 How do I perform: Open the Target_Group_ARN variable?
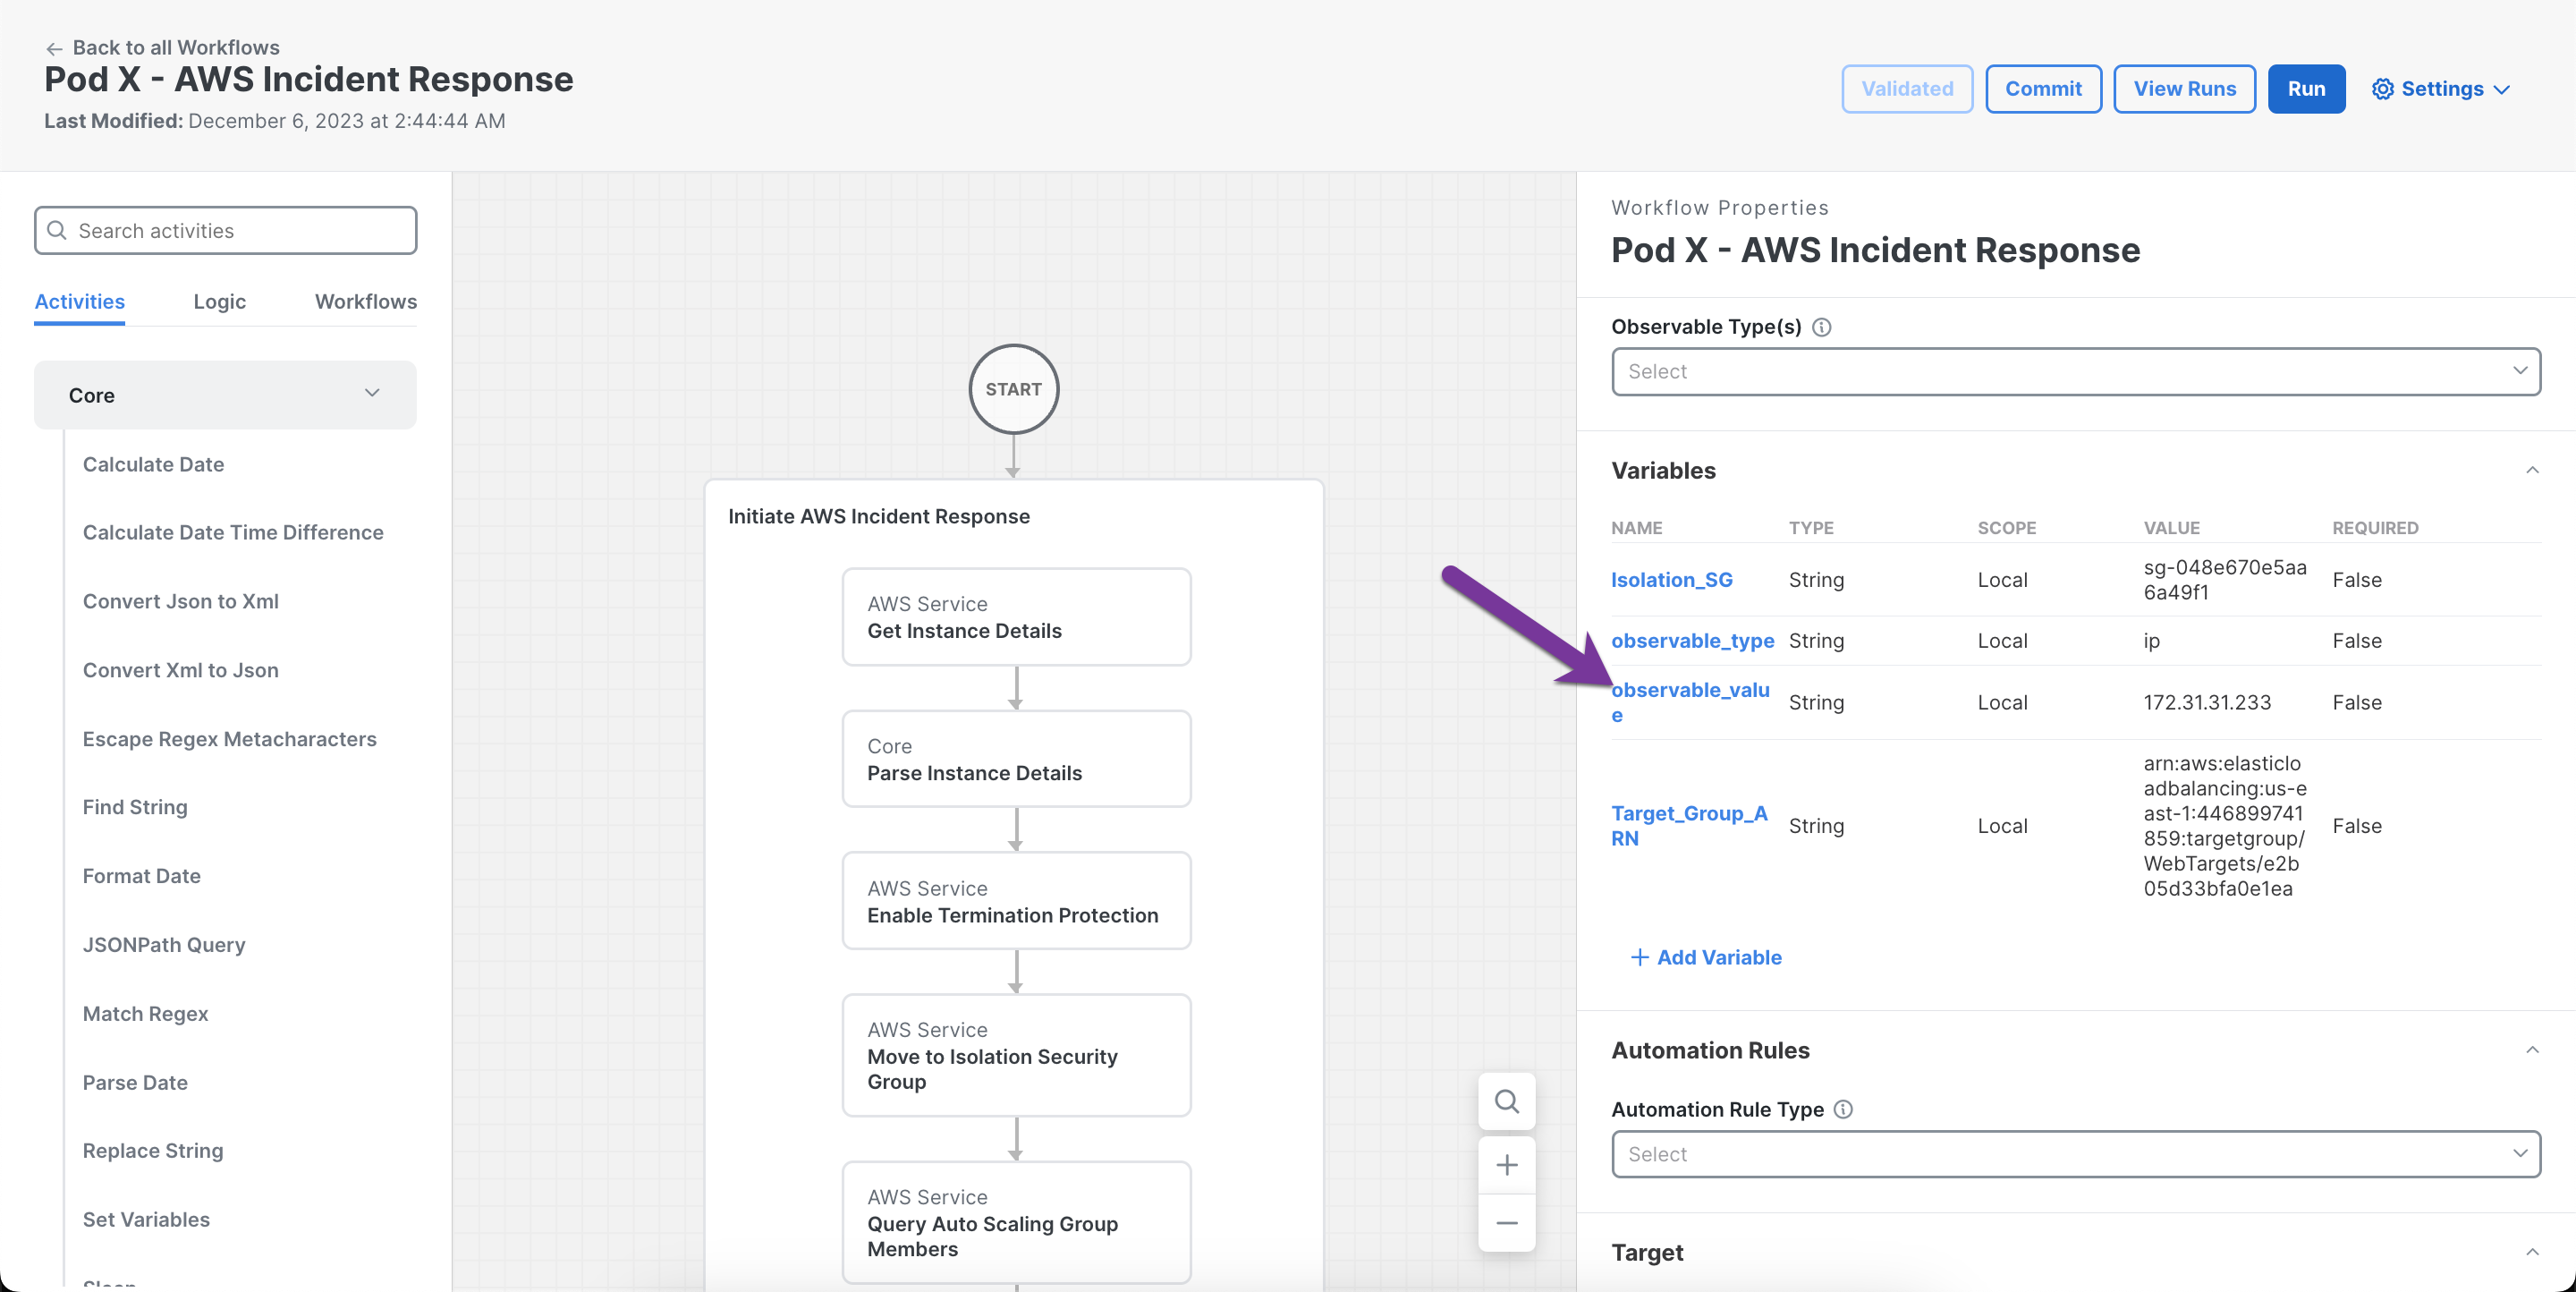point(1689,826)
